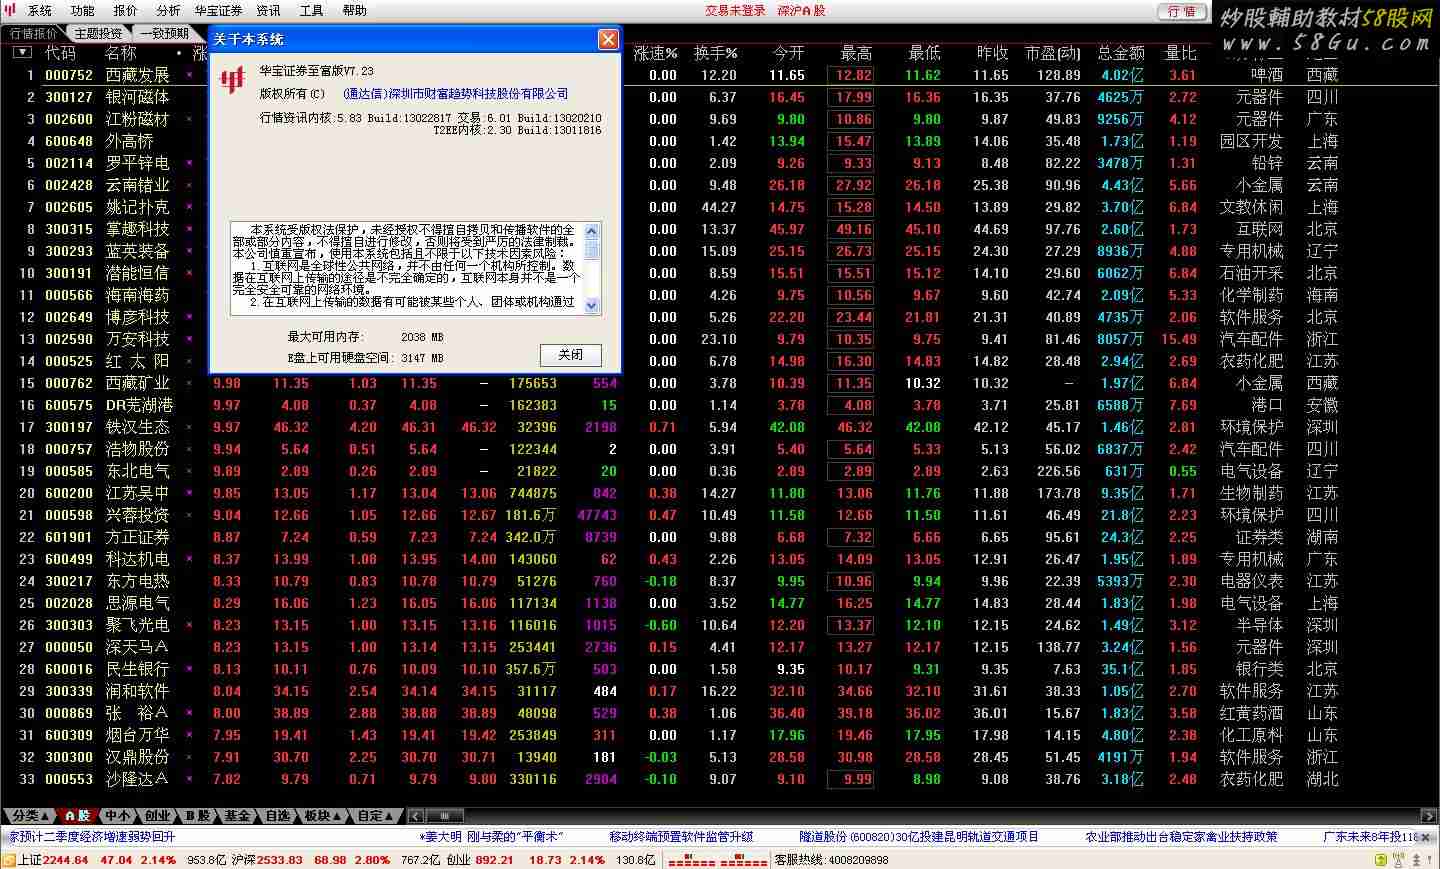Open the 工具 menu
This screenshot has width=1440, height=869.
coord(312,10)
